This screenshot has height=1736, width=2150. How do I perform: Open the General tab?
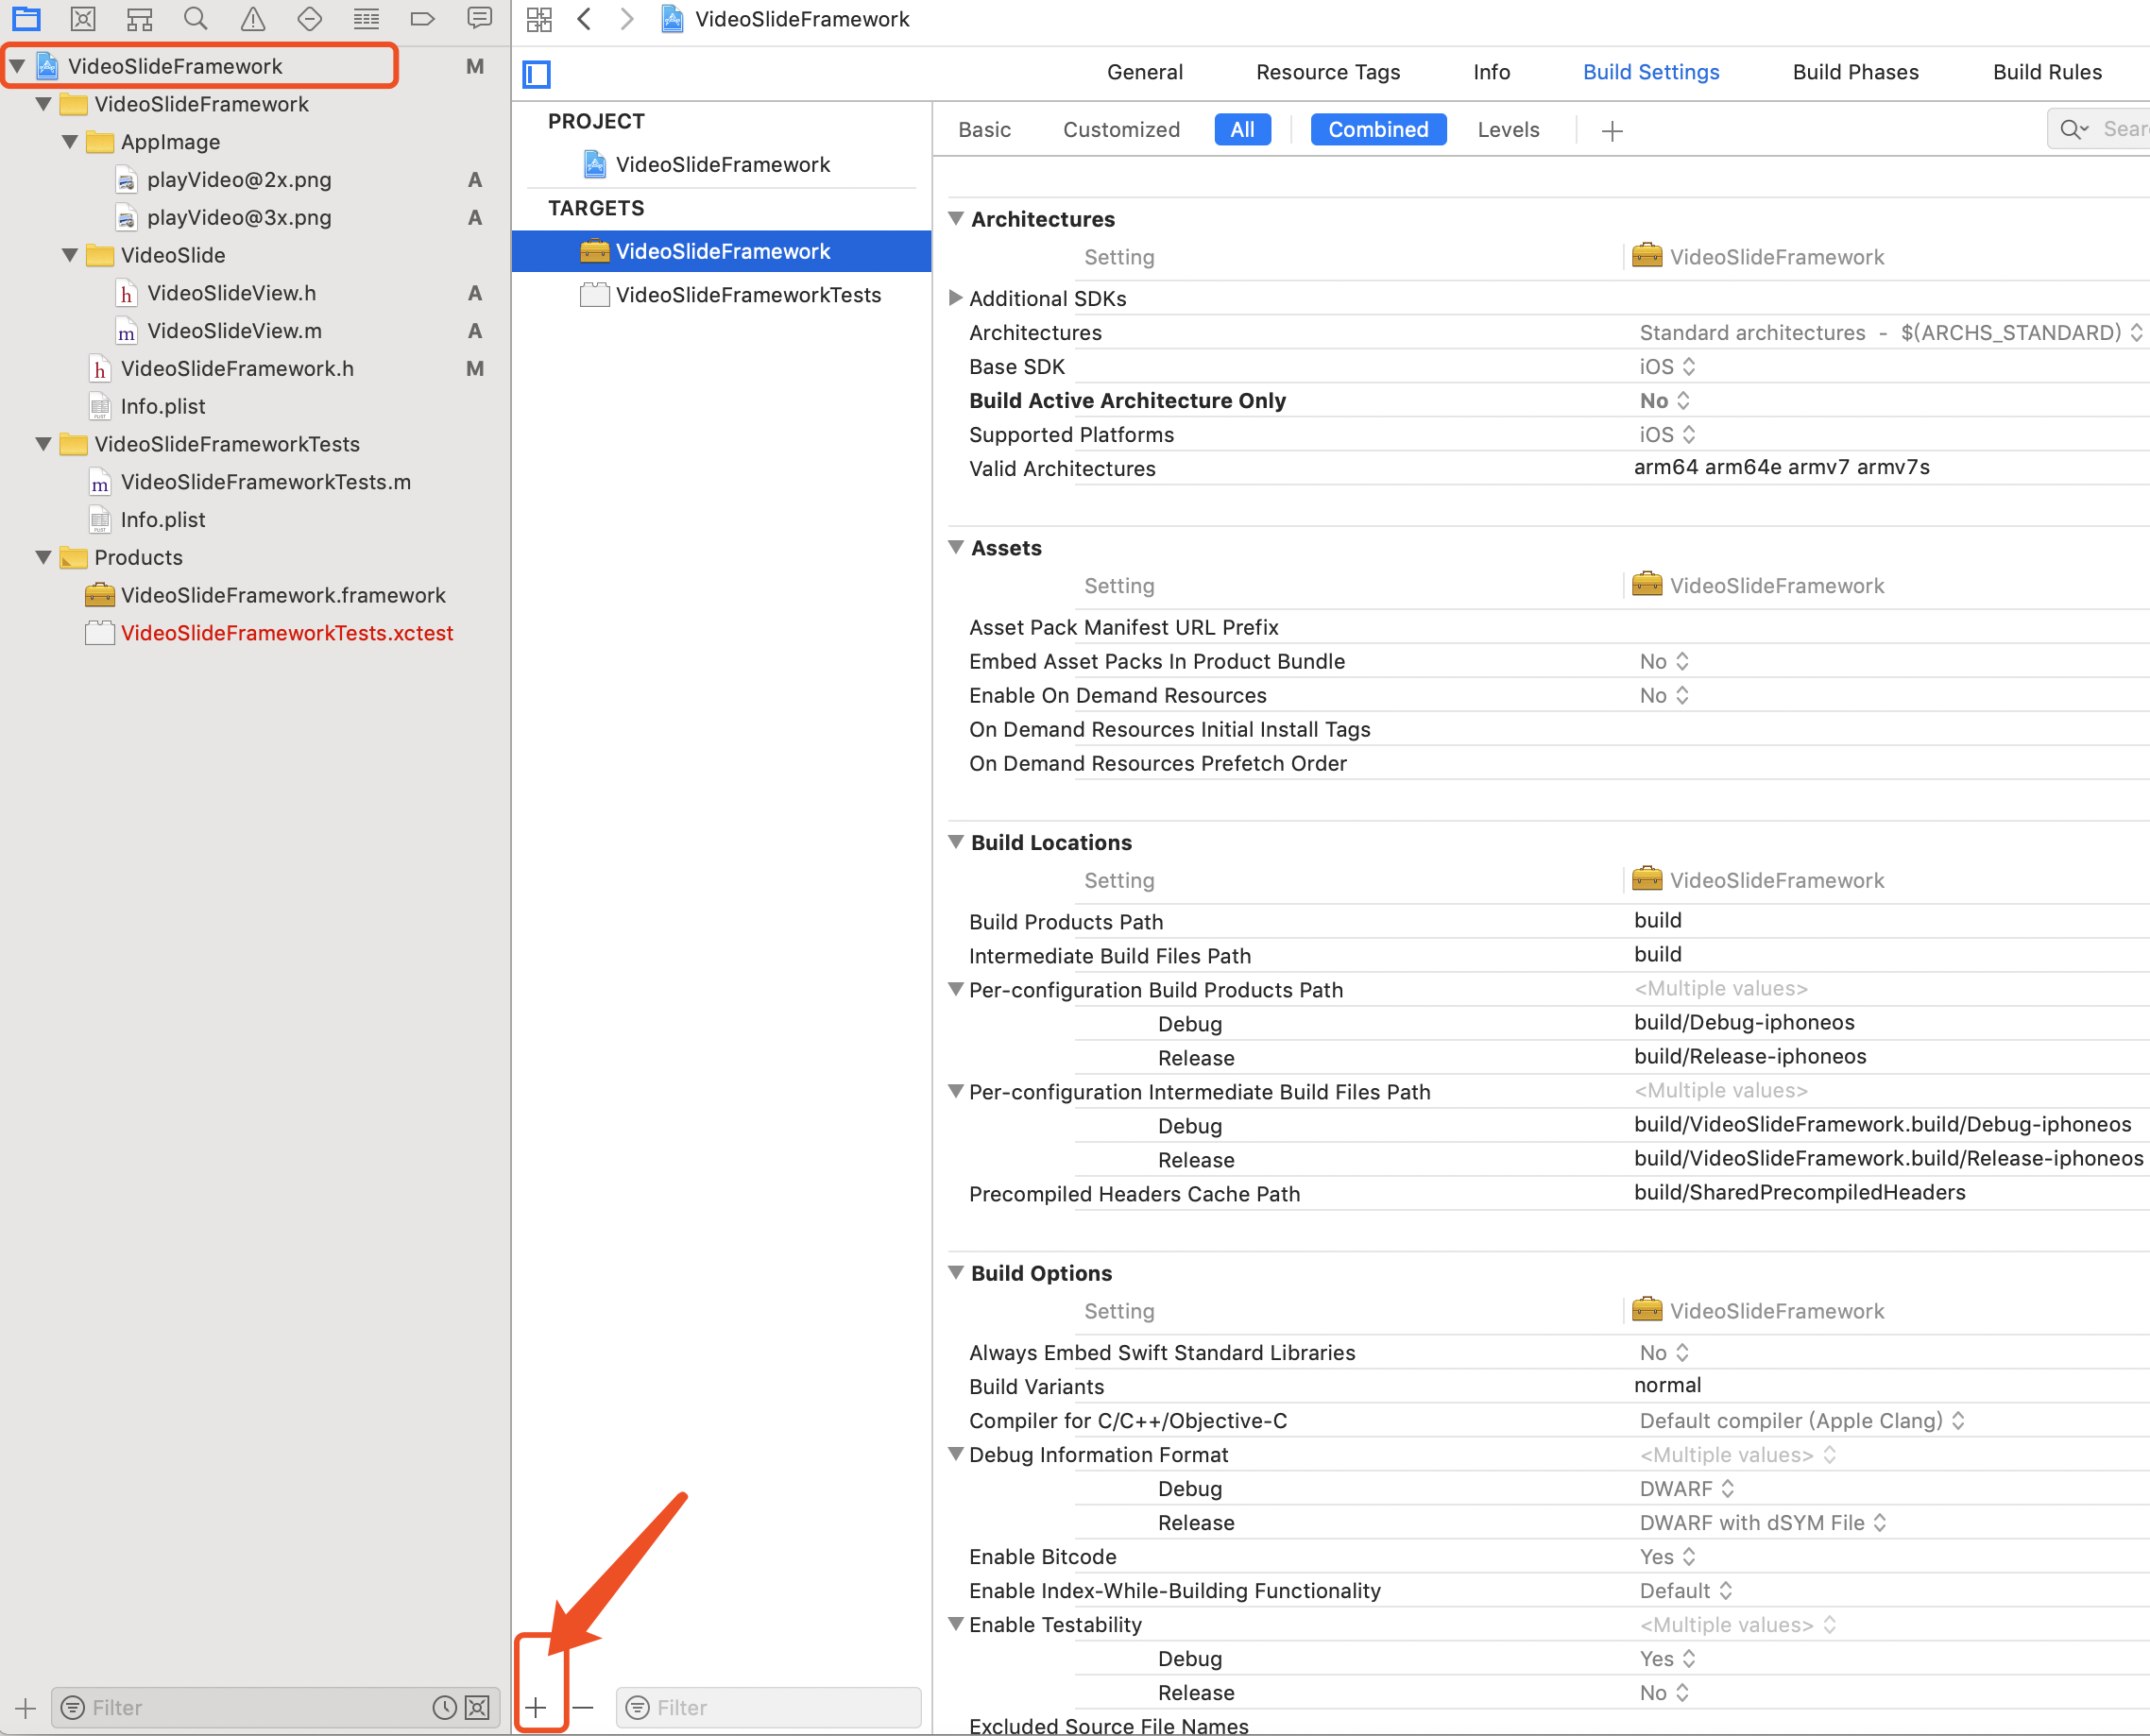(1144, 72)
